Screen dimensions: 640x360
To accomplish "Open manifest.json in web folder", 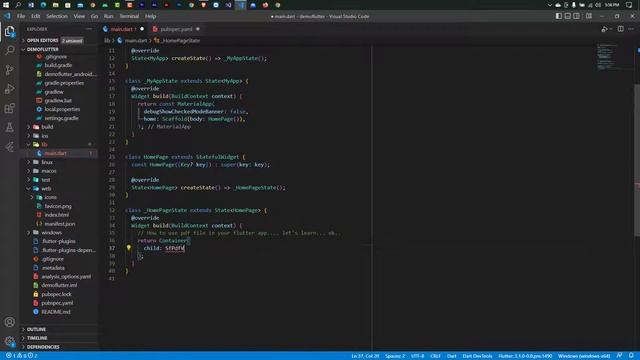I will (x=60, y=224).
